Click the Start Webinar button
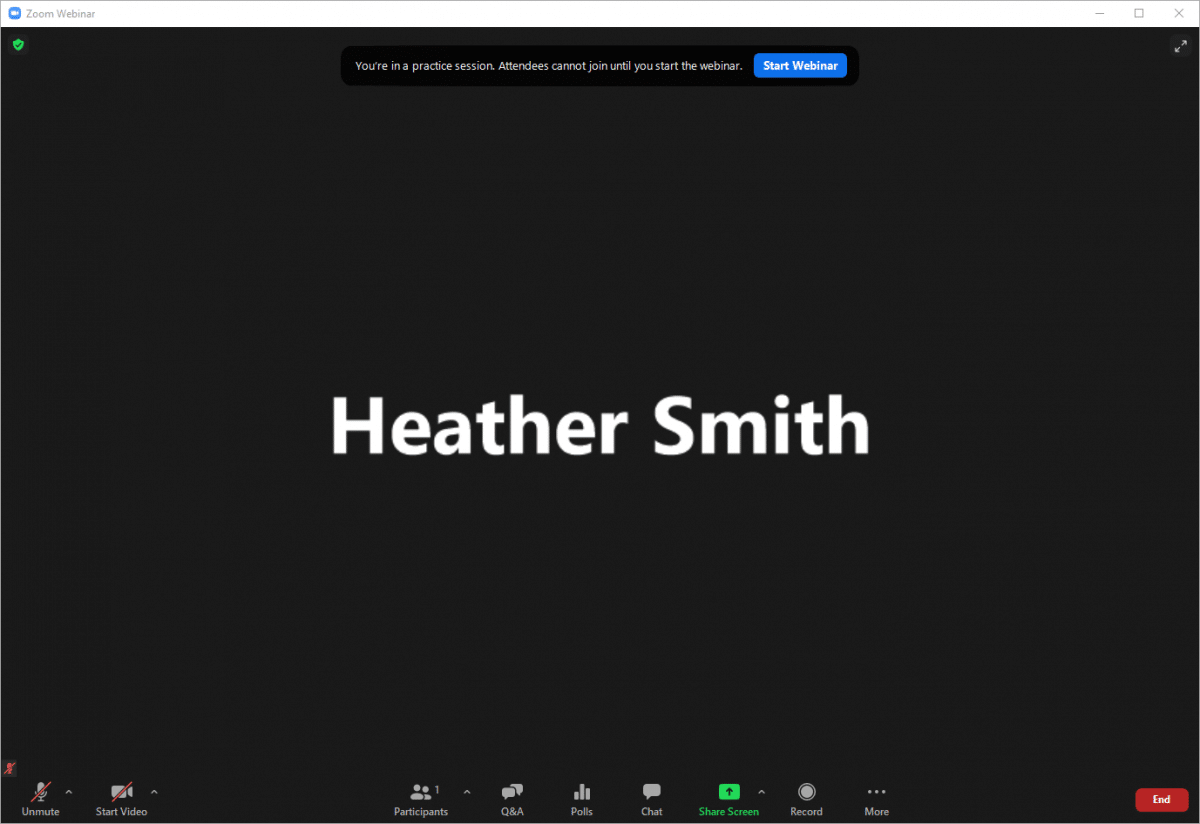The height and width of the screenshot is (824, 1200). point(800,66)
